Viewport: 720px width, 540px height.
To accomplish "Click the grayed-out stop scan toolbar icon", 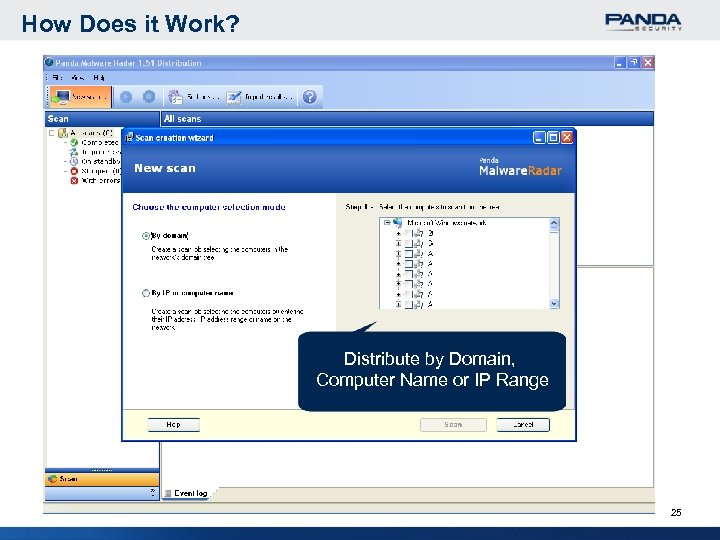I will (149, 97).
